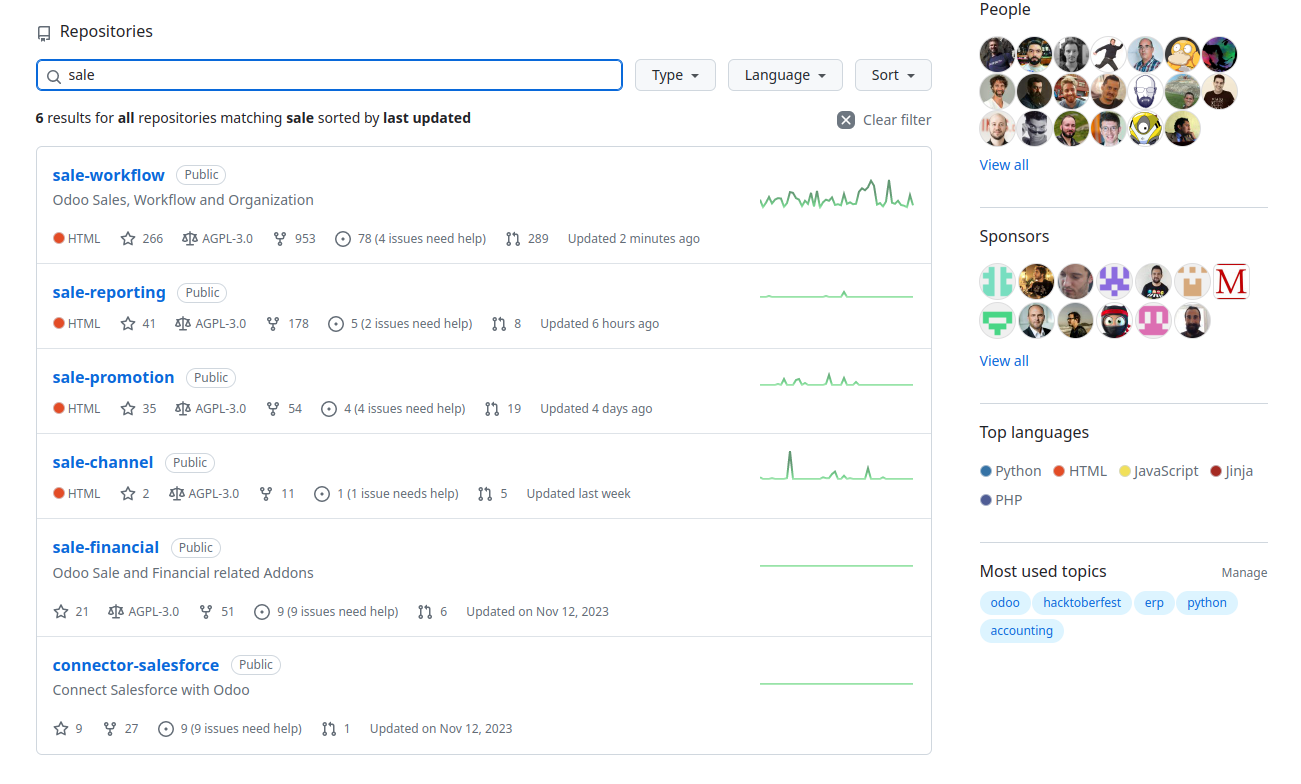Click fork icon on sale-financial row
The height and width of the screenshot is (784, 1301).
pyautogui.click(x=206, y=612)
